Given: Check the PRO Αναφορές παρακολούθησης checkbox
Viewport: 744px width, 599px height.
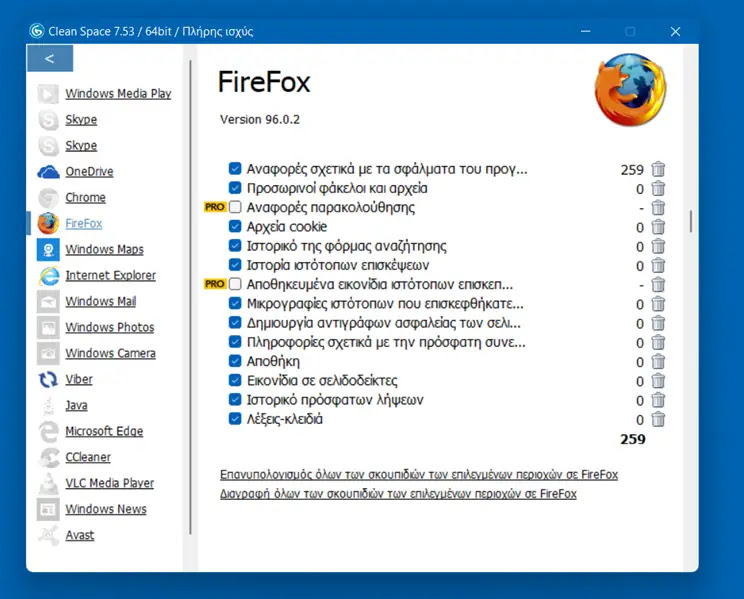Looking at the screenshot, I should [235, 207].
